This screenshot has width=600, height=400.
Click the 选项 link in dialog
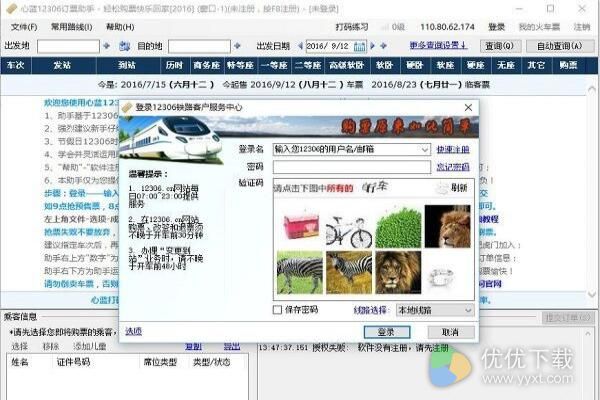pyautogui.click(x=134, y=331)
